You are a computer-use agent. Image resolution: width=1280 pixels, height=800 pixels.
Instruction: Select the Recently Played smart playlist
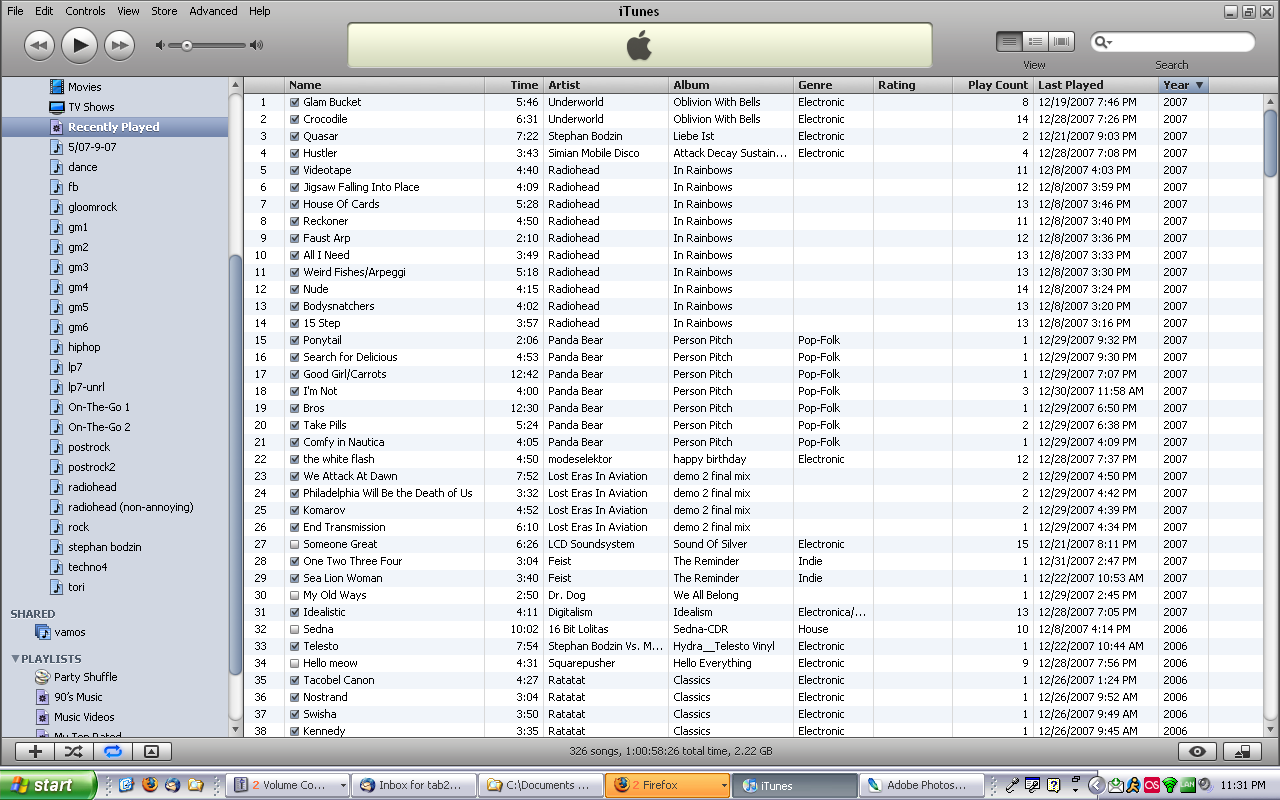tap(114, 127)
